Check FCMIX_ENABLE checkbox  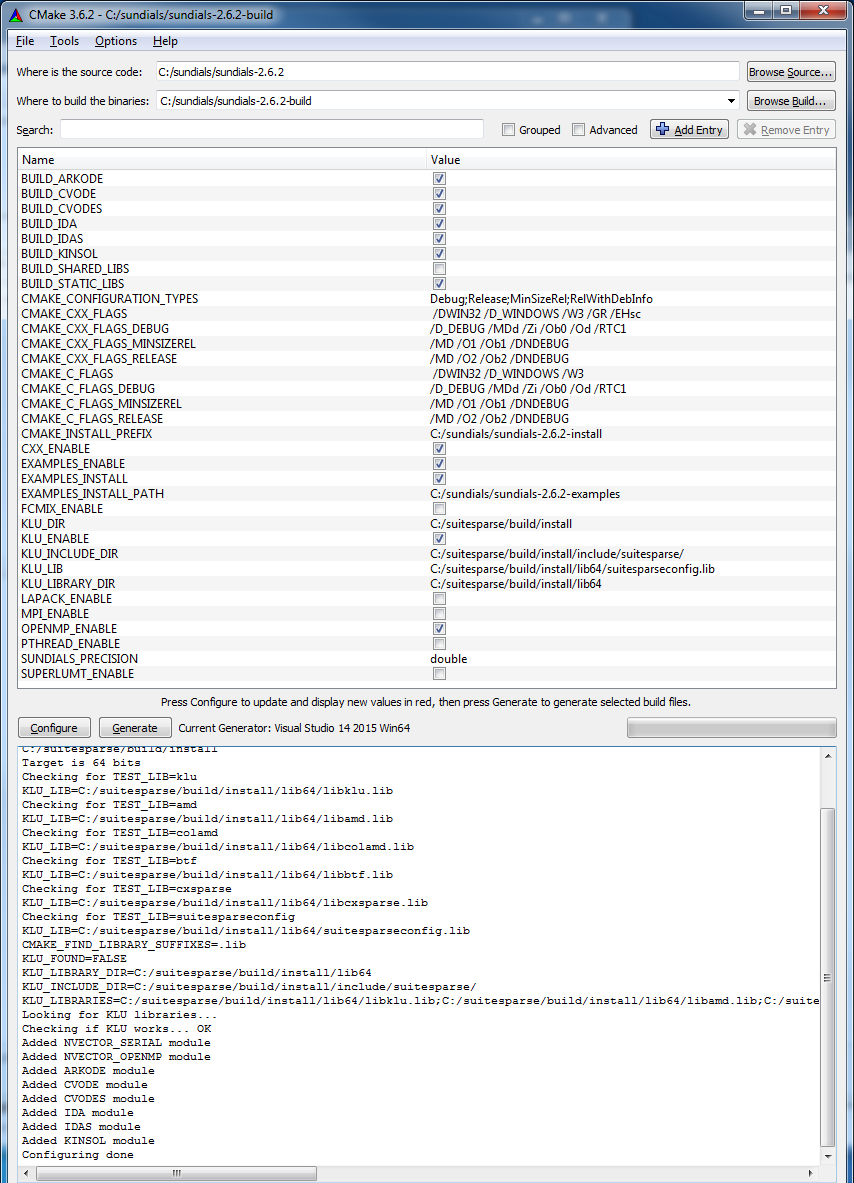click(x=439, y=509)
